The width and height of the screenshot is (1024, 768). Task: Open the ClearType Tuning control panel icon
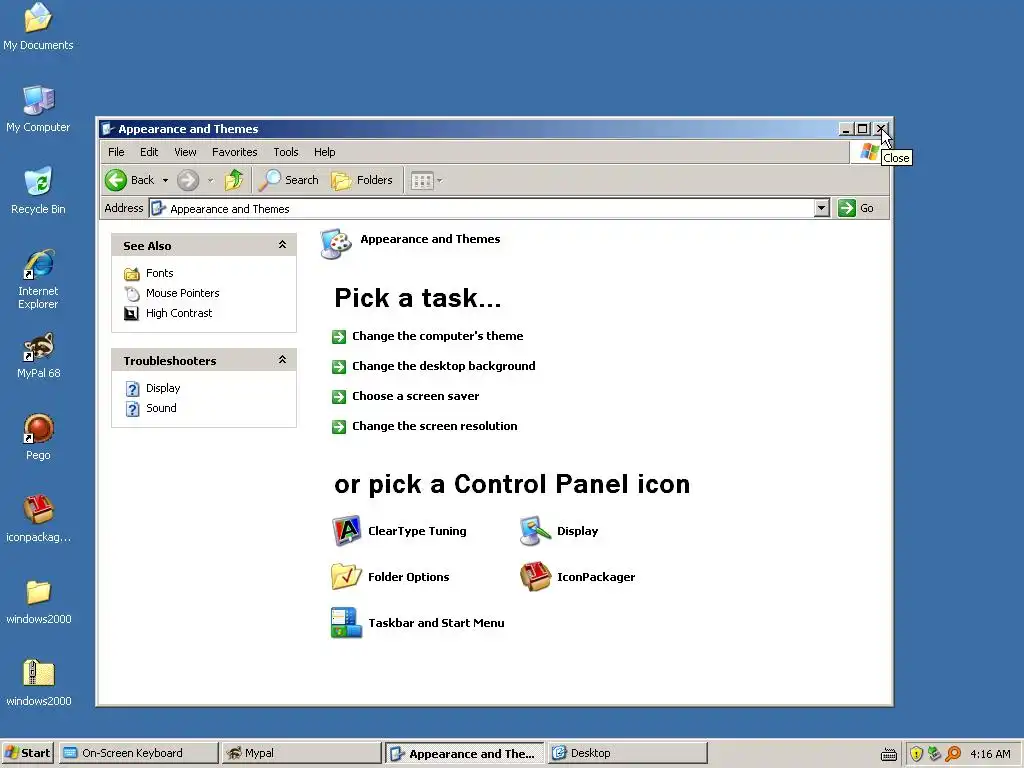point(346,531)
